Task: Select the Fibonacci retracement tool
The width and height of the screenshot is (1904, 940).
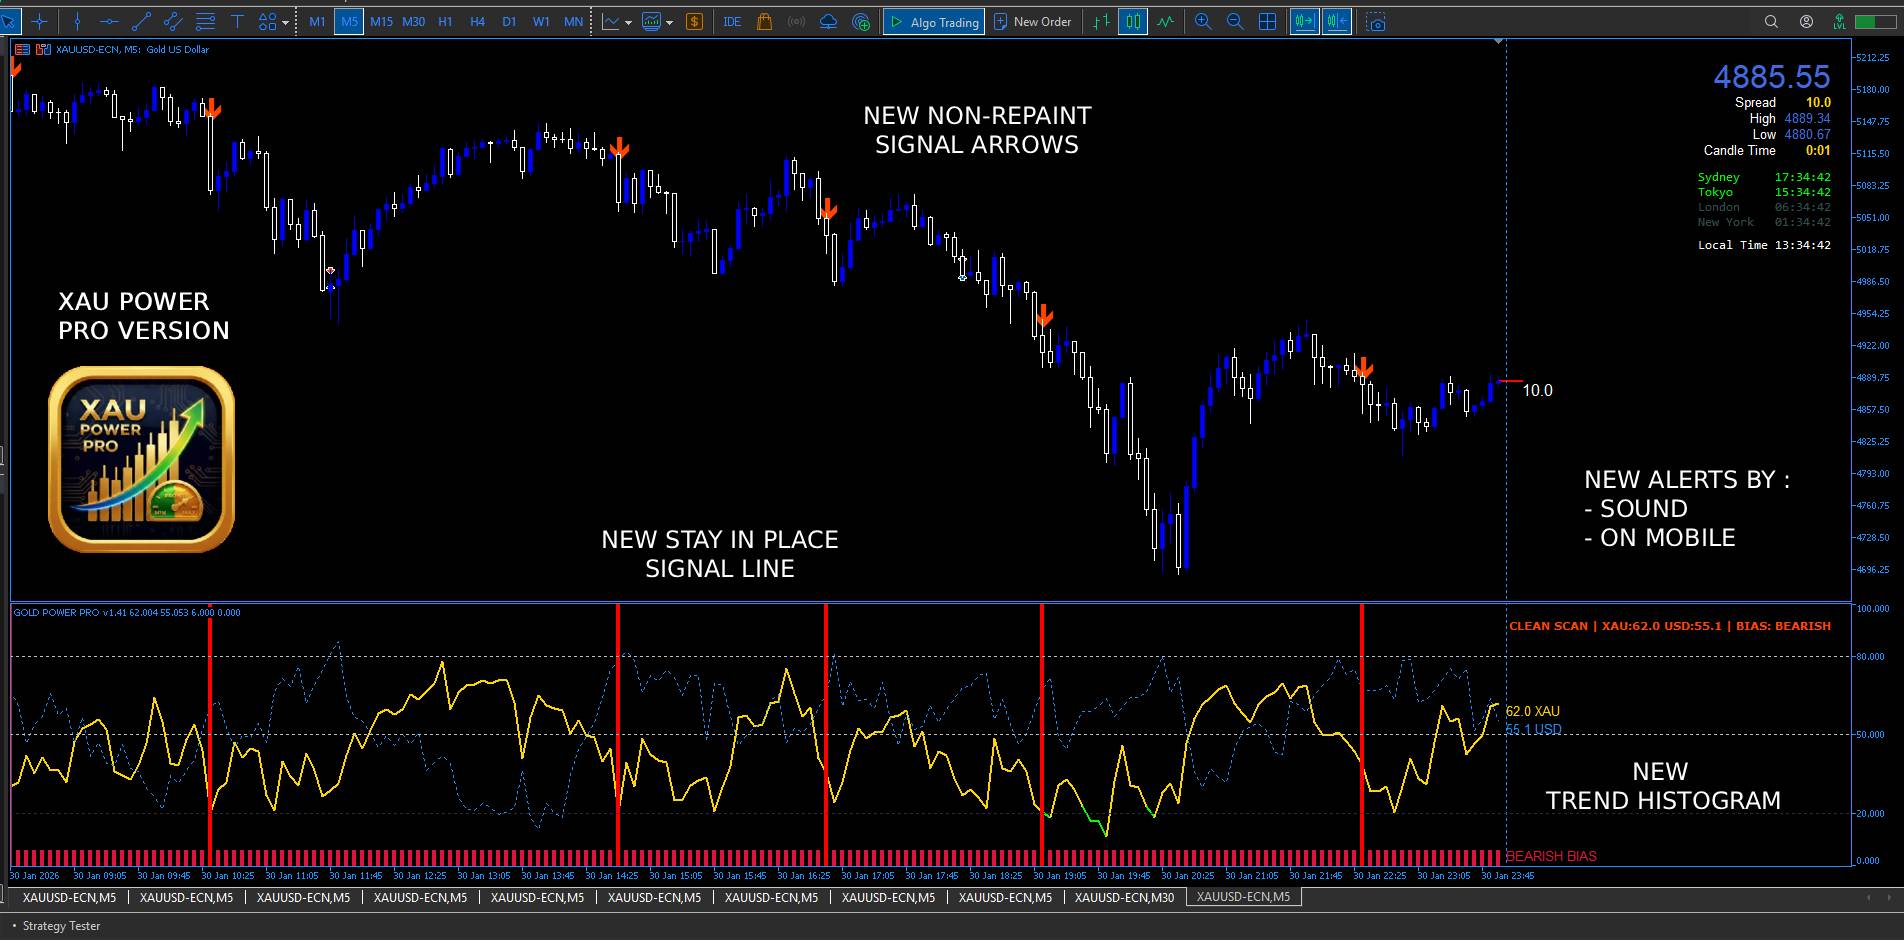Action: coord(205,21)
